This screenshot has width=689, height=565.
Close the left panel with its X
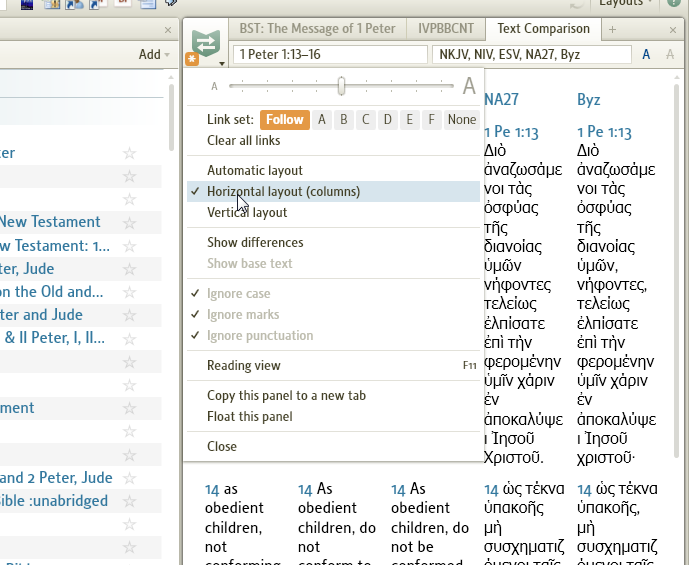(x=168, y=30)
